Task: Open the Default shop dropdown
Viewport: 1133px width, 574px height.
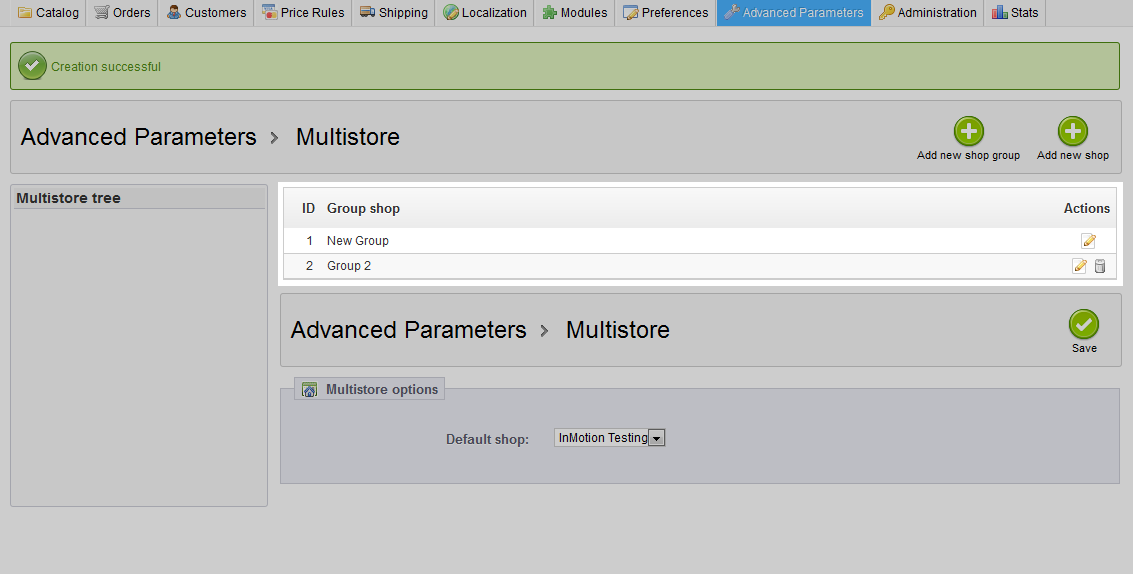Action: pyautogui.click(x=609, y=437)
